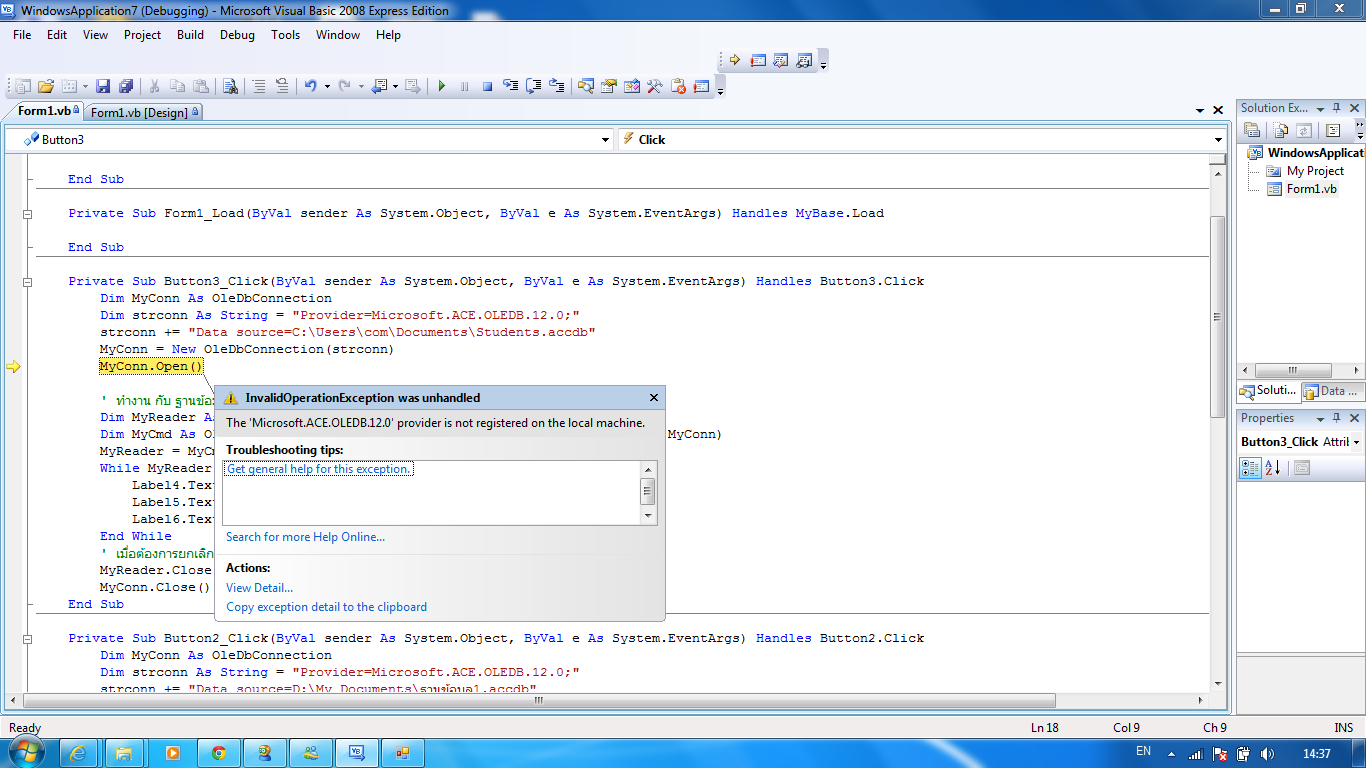1366x768 pixels.
Task: Open the Windows Start button
Action: point(28,752)
